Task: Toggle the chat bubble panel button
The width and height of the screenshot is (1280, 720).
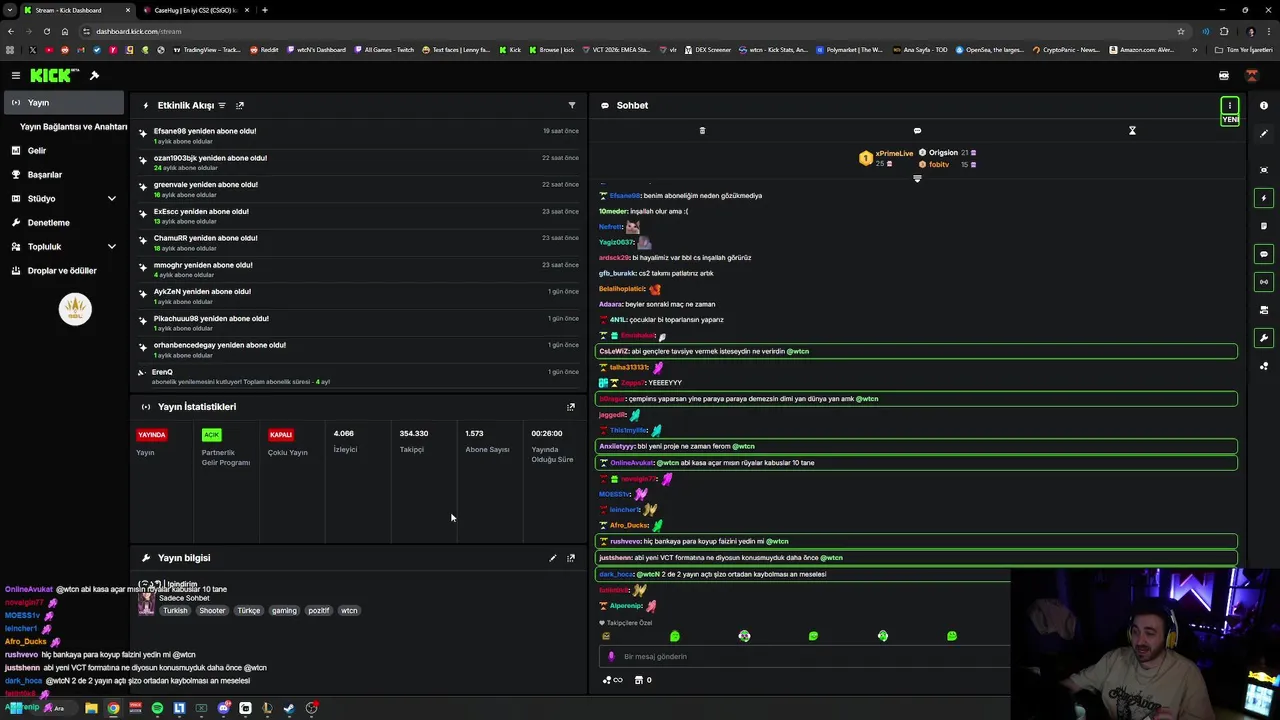Action: (x=1264, y=254)
